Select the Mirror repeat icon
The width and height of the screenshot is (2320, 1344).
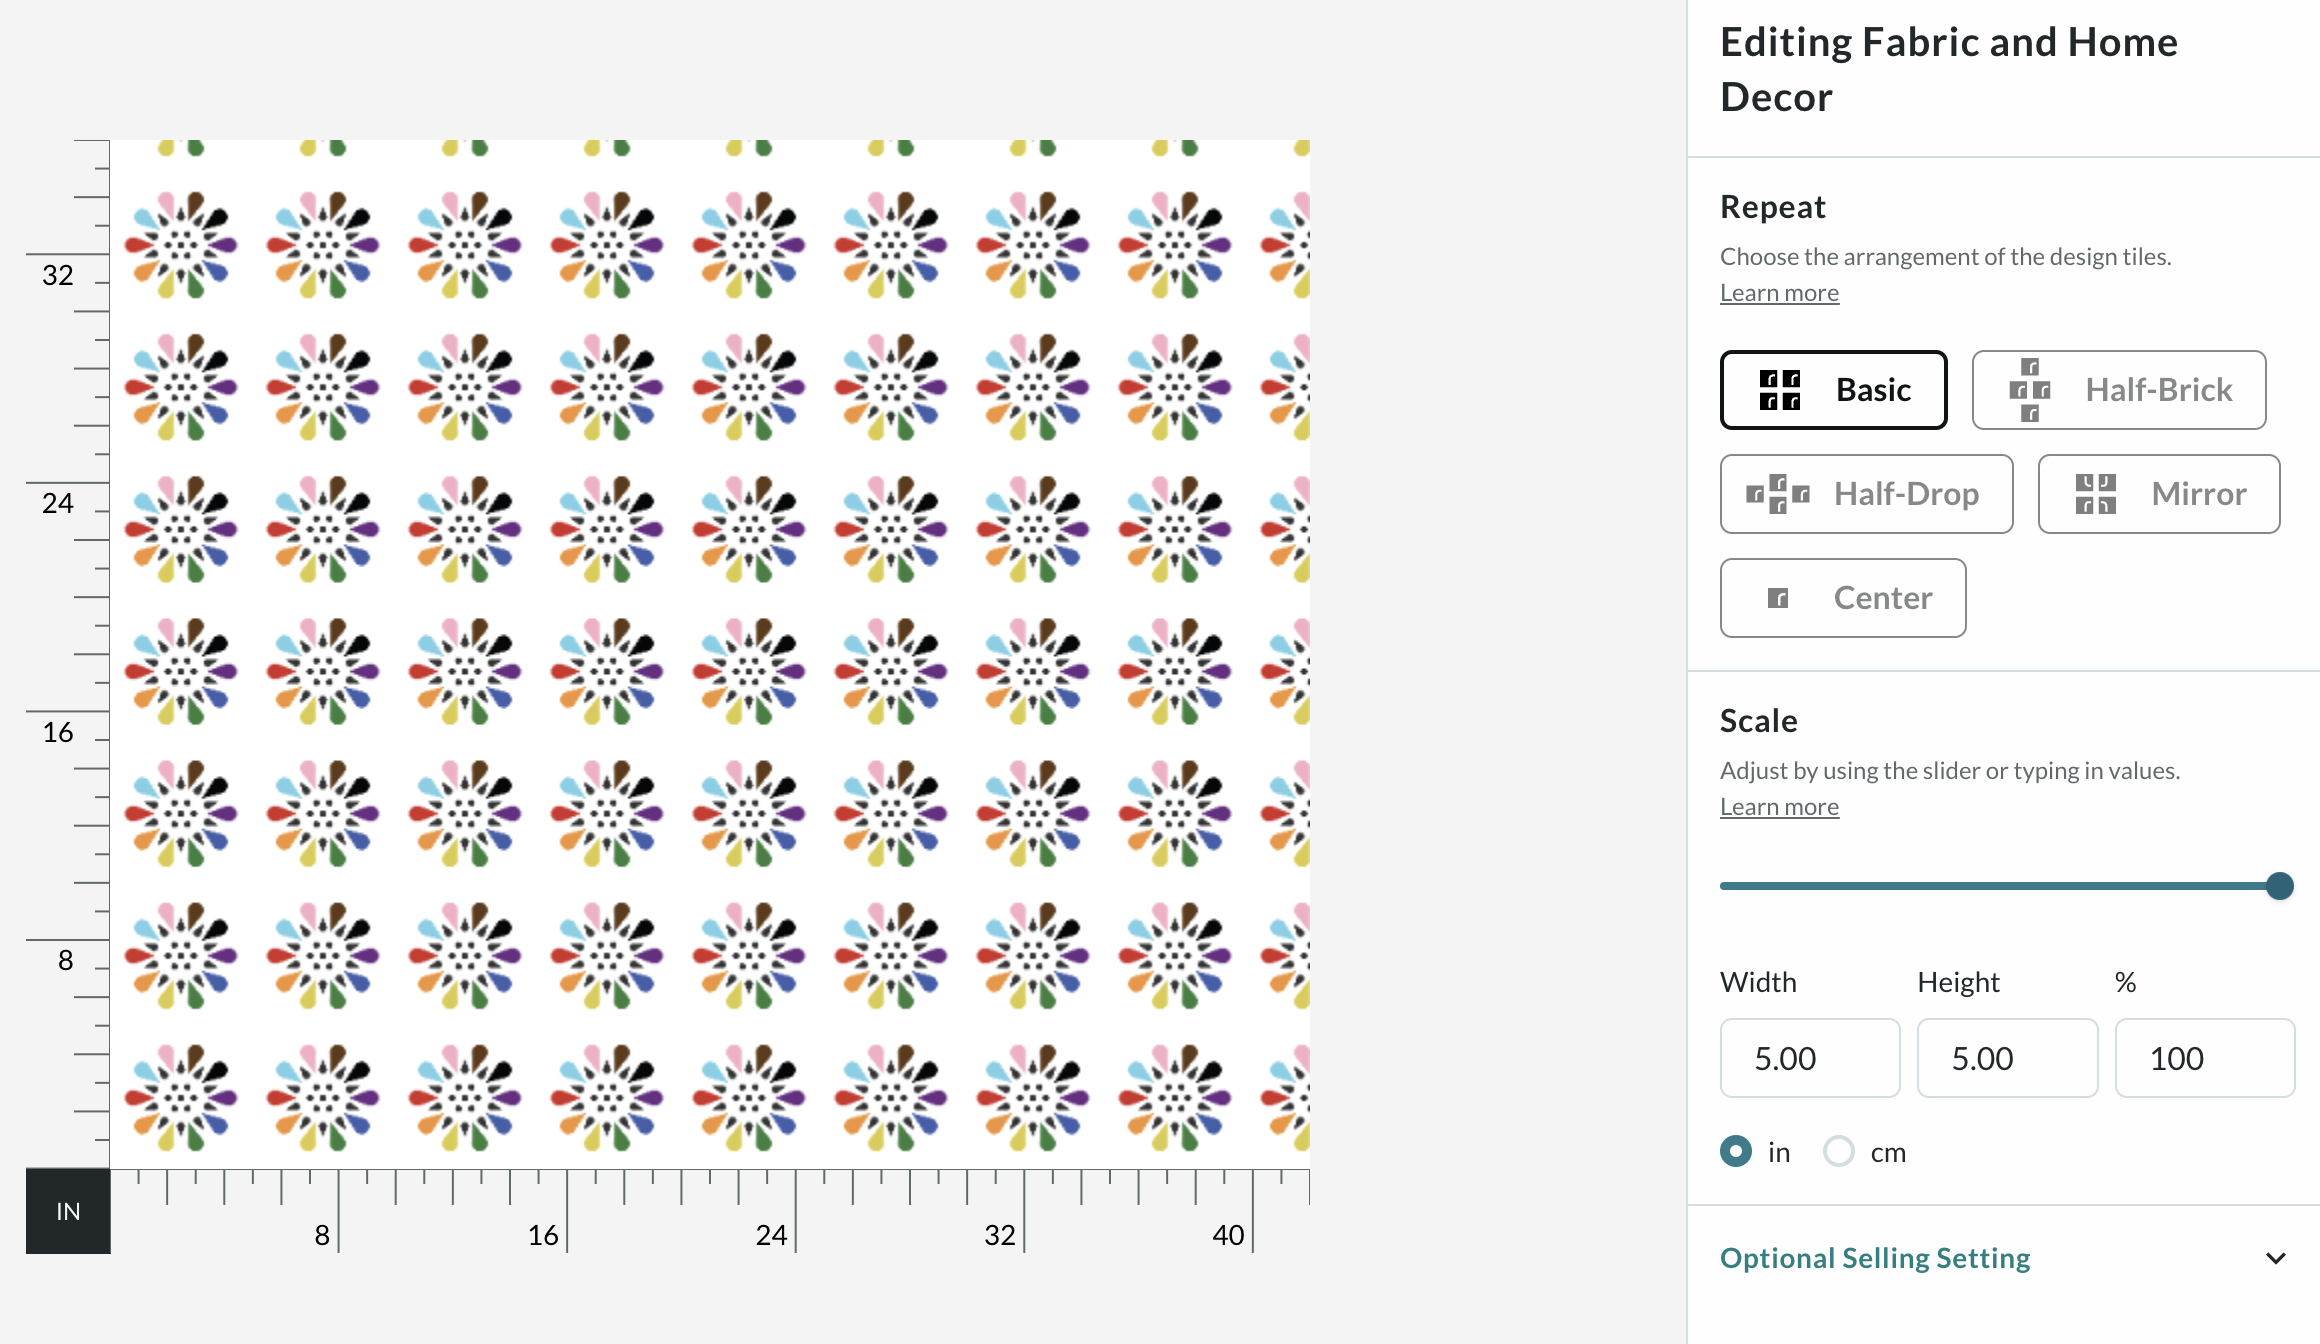pyautogui.click(x=2096, y=494)
